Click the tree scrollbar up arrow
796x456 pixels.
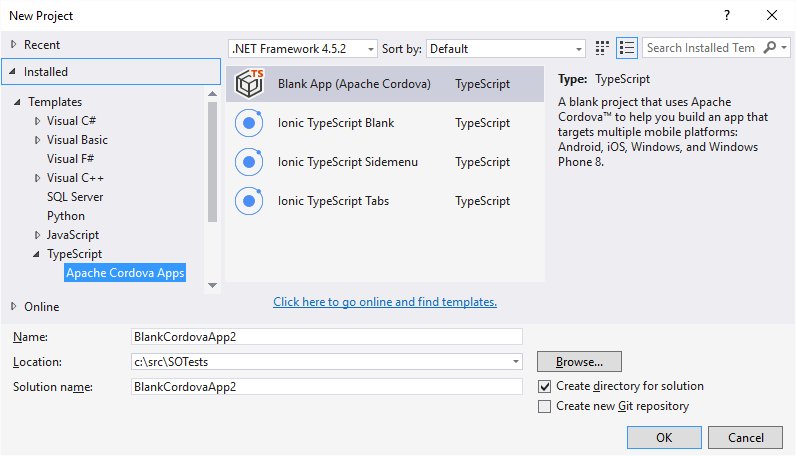[213, 94]
